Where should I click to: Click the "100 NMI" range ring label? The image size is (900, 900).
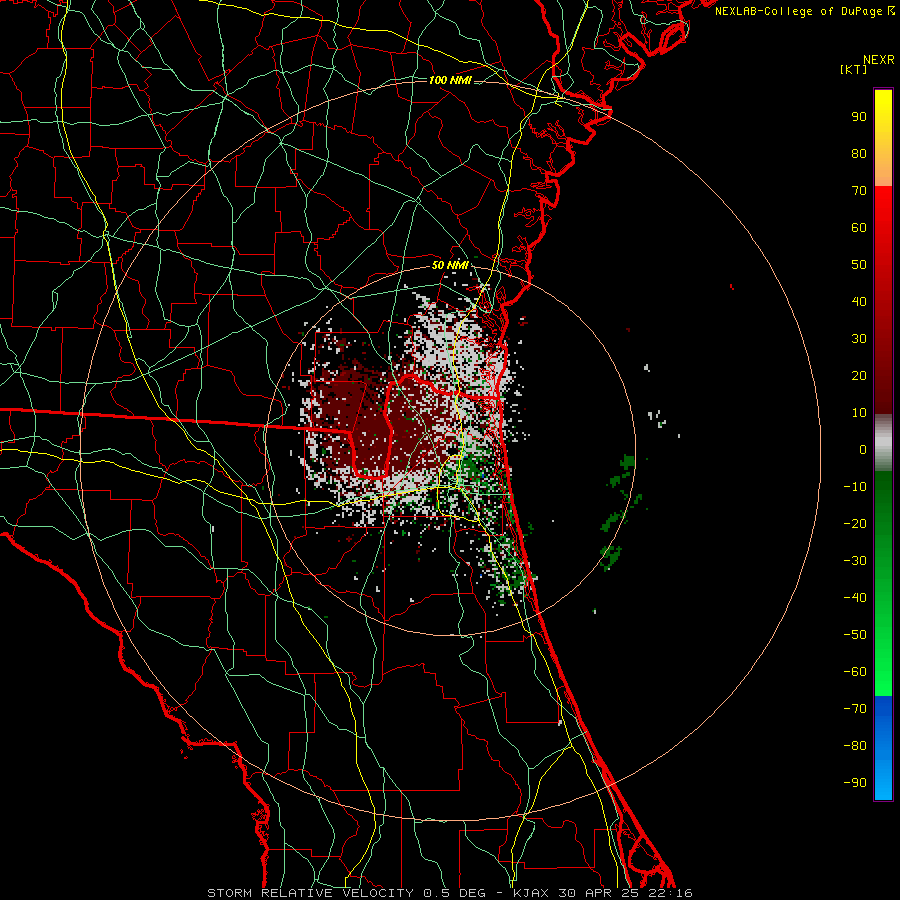coord(450,80)
